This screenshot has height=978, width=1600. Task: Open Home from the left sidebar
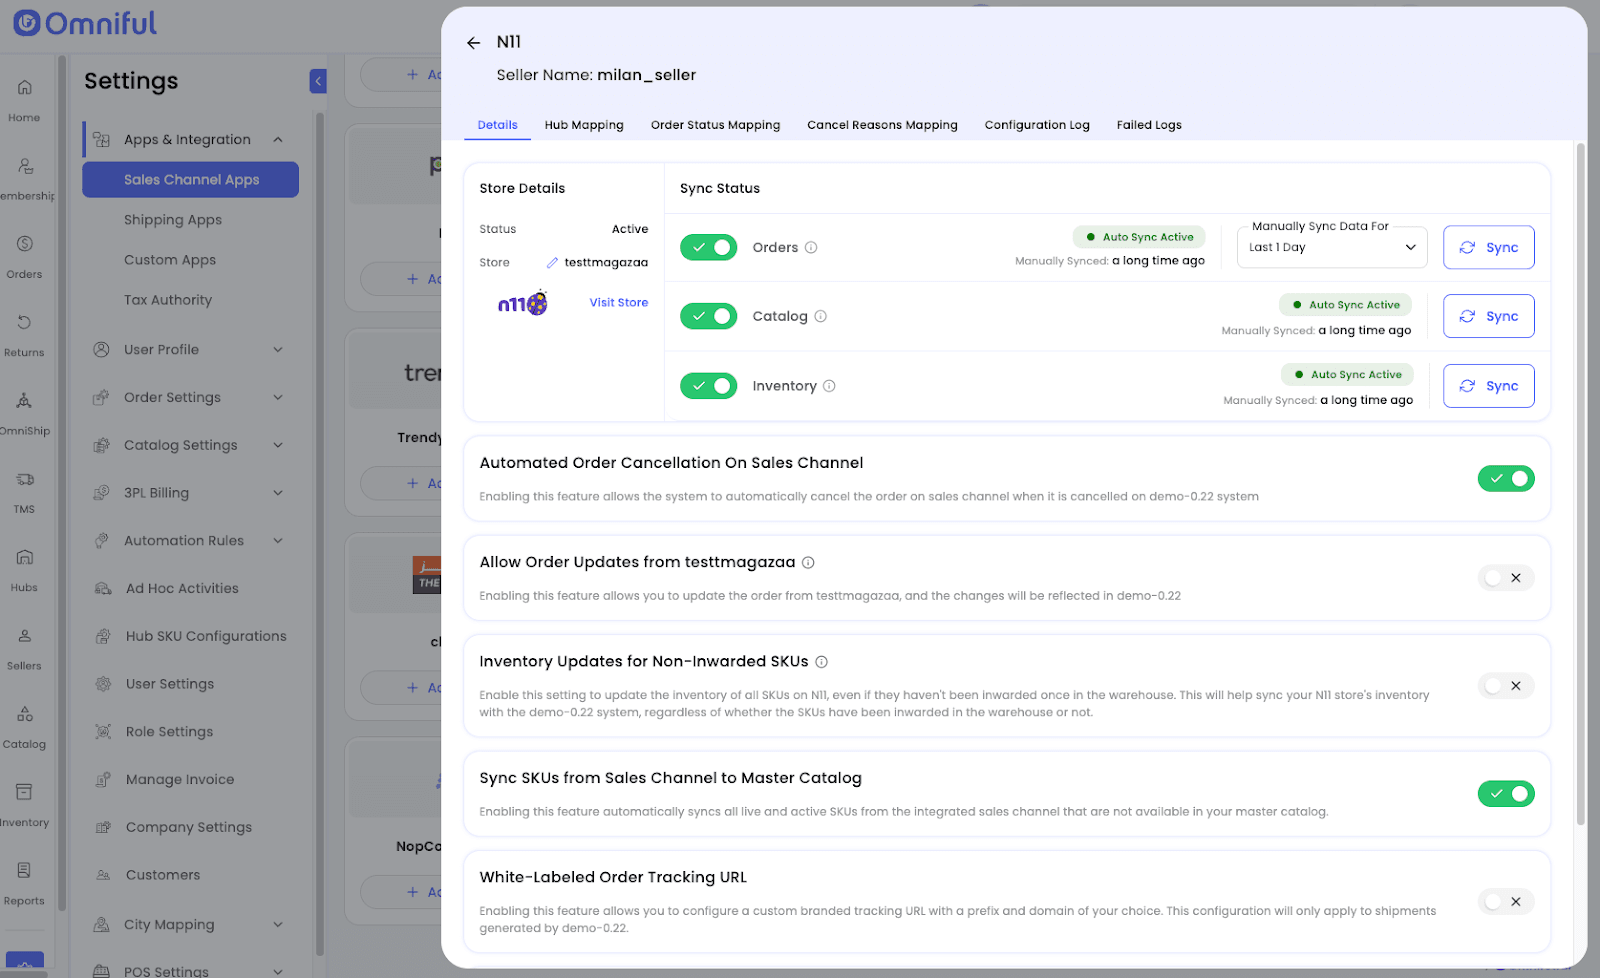24,100
